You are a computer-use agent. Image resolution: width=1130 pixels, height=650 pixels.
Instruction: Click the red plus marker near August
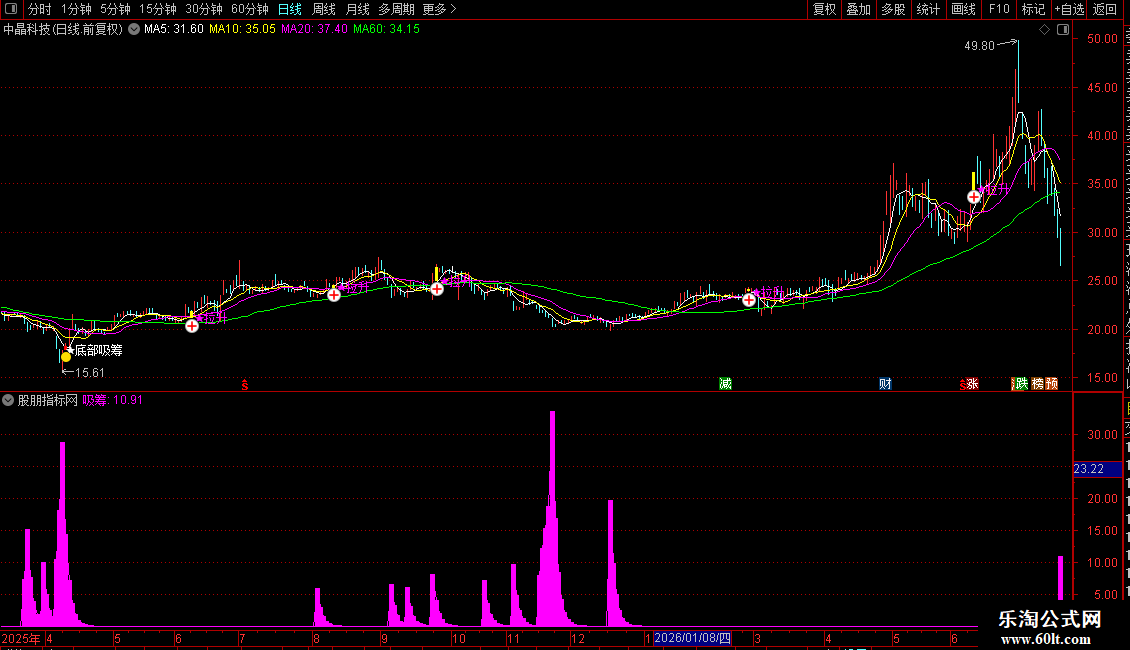pos(334,295)
